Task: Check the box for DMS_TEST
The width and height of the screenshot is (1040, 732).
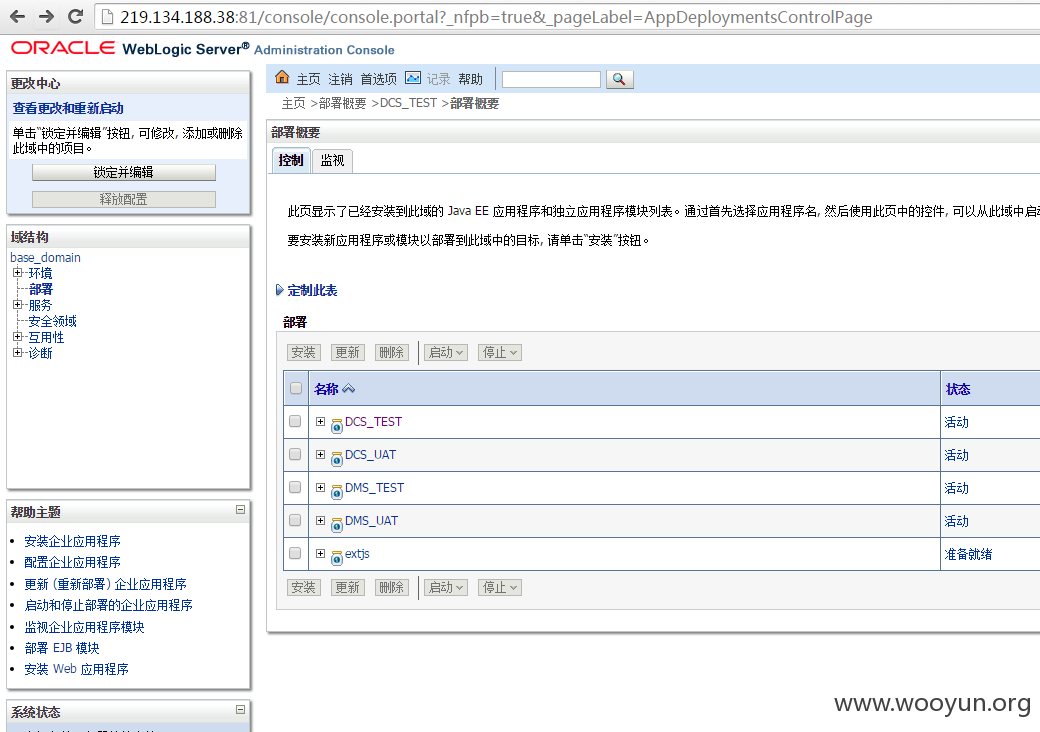Action: point(295,487)
